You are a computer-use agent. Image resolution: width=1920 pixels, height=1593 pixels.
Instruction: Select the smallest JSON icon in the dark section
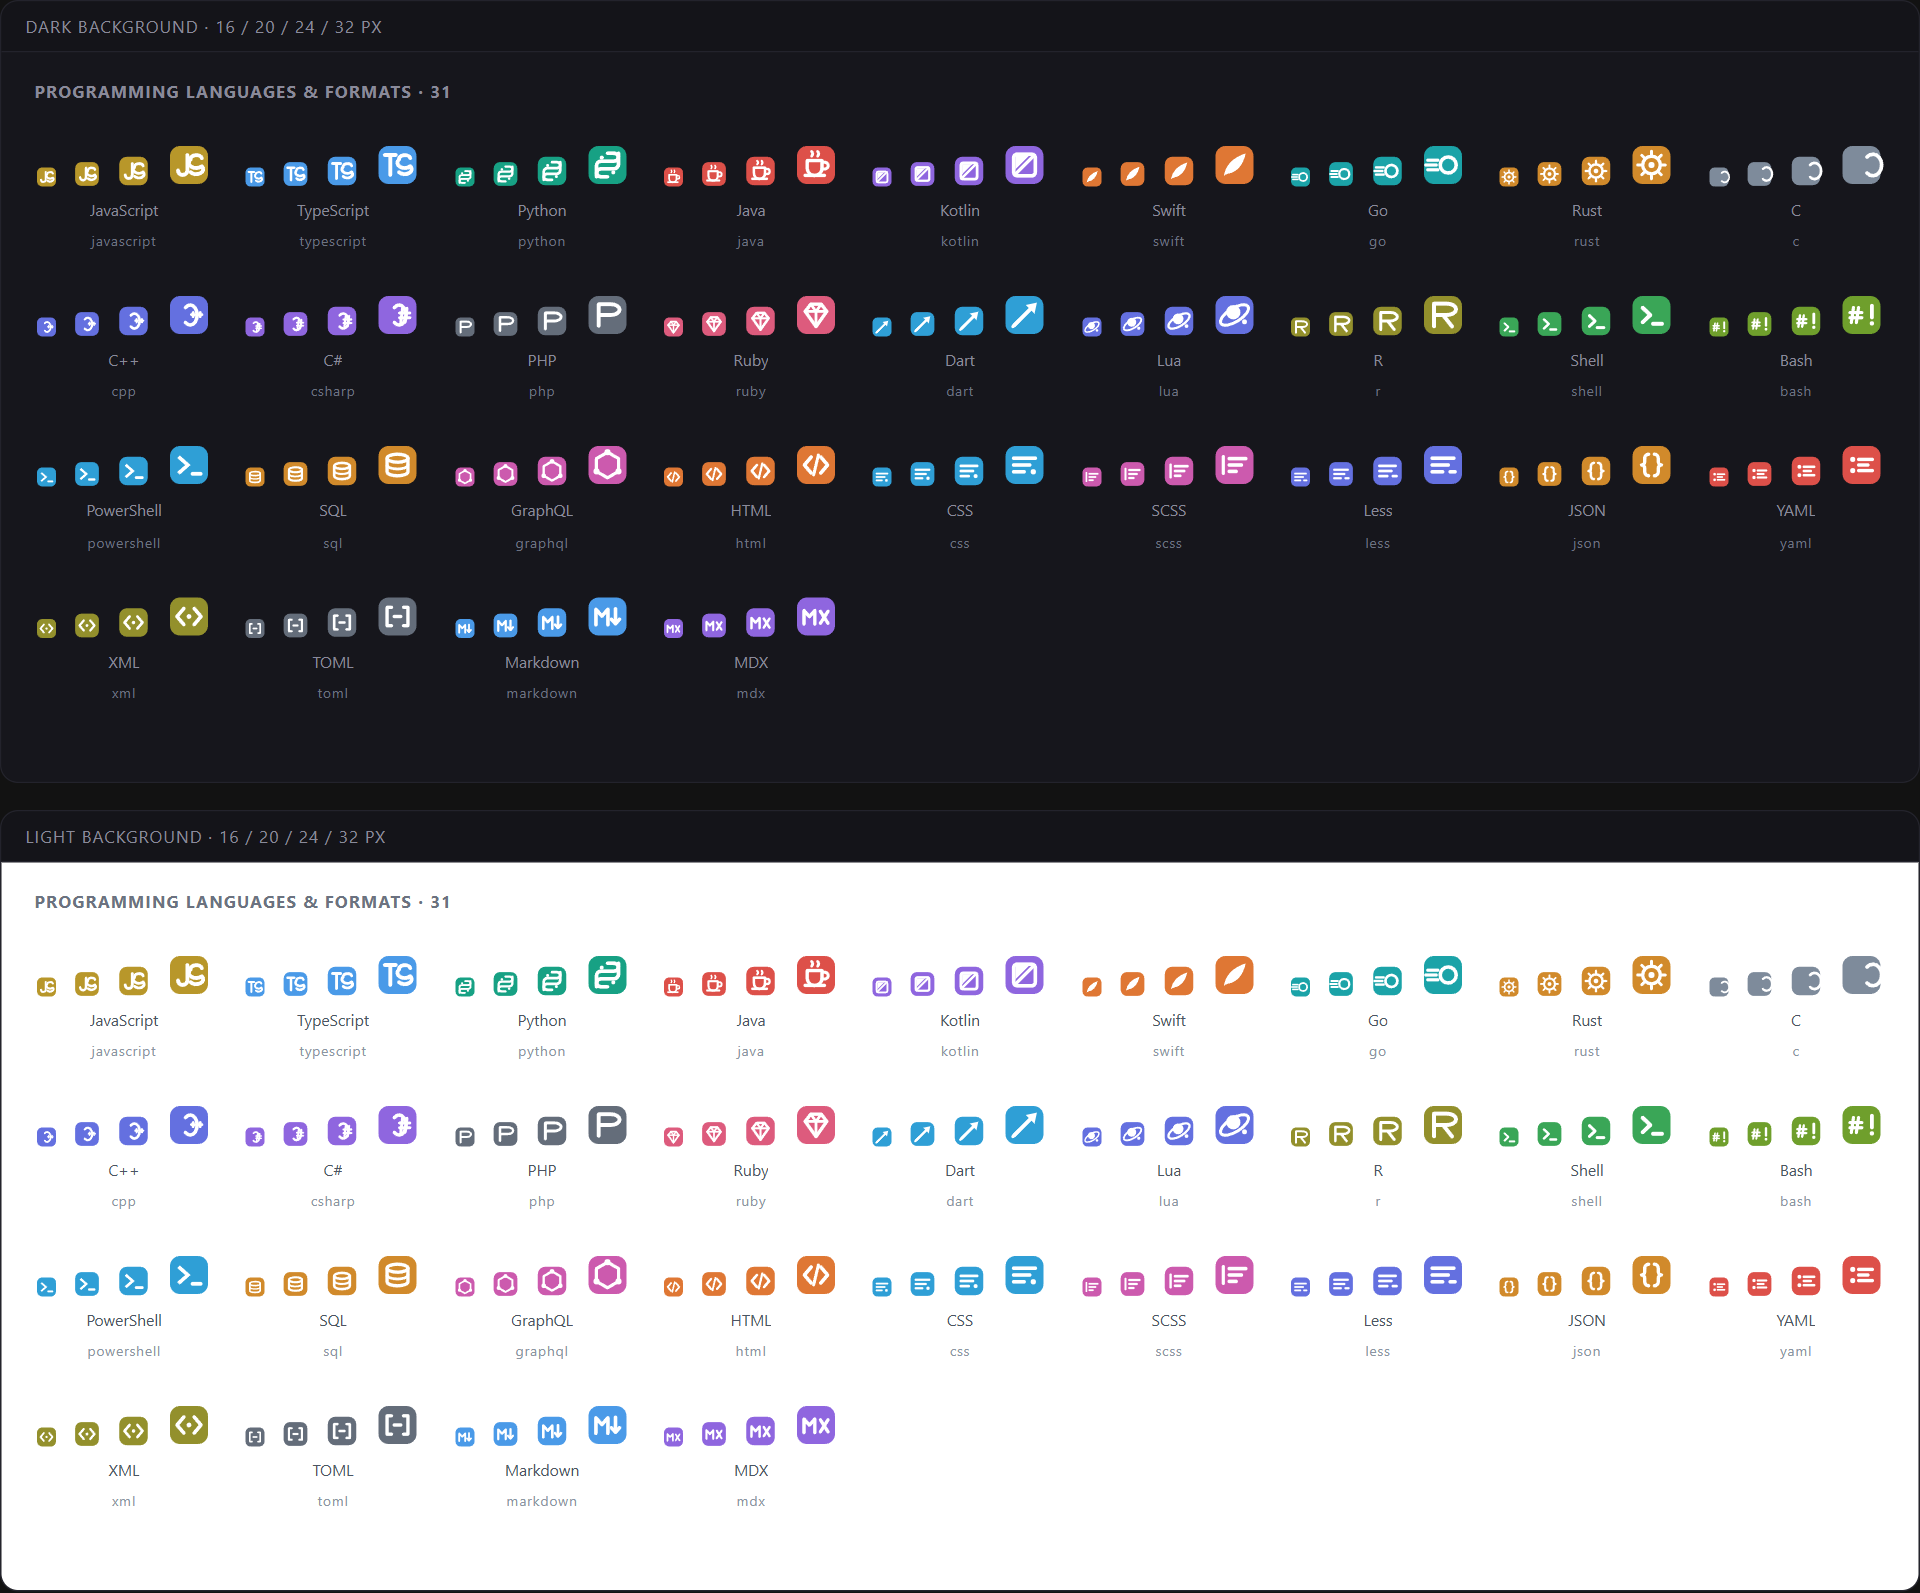[x=1509, y=477]
